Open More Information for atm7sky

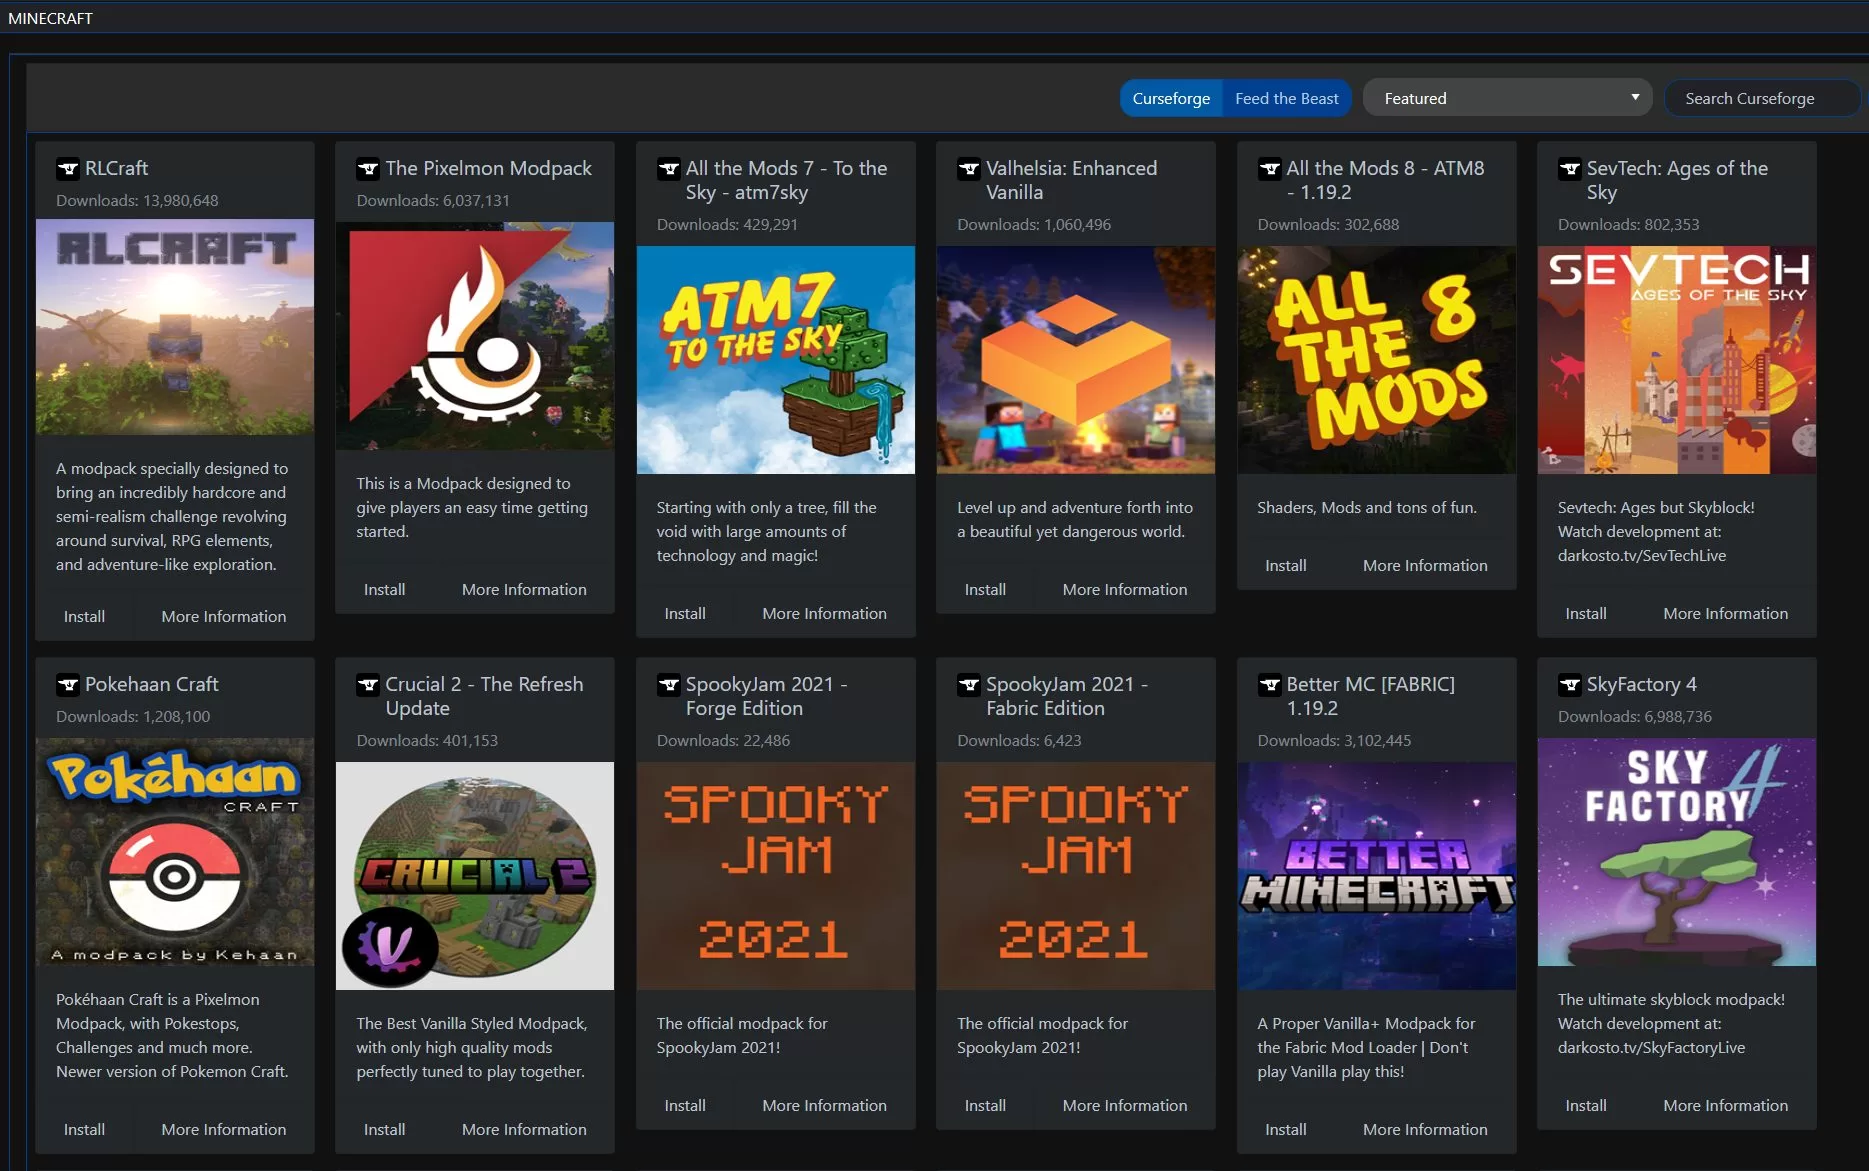824,614
